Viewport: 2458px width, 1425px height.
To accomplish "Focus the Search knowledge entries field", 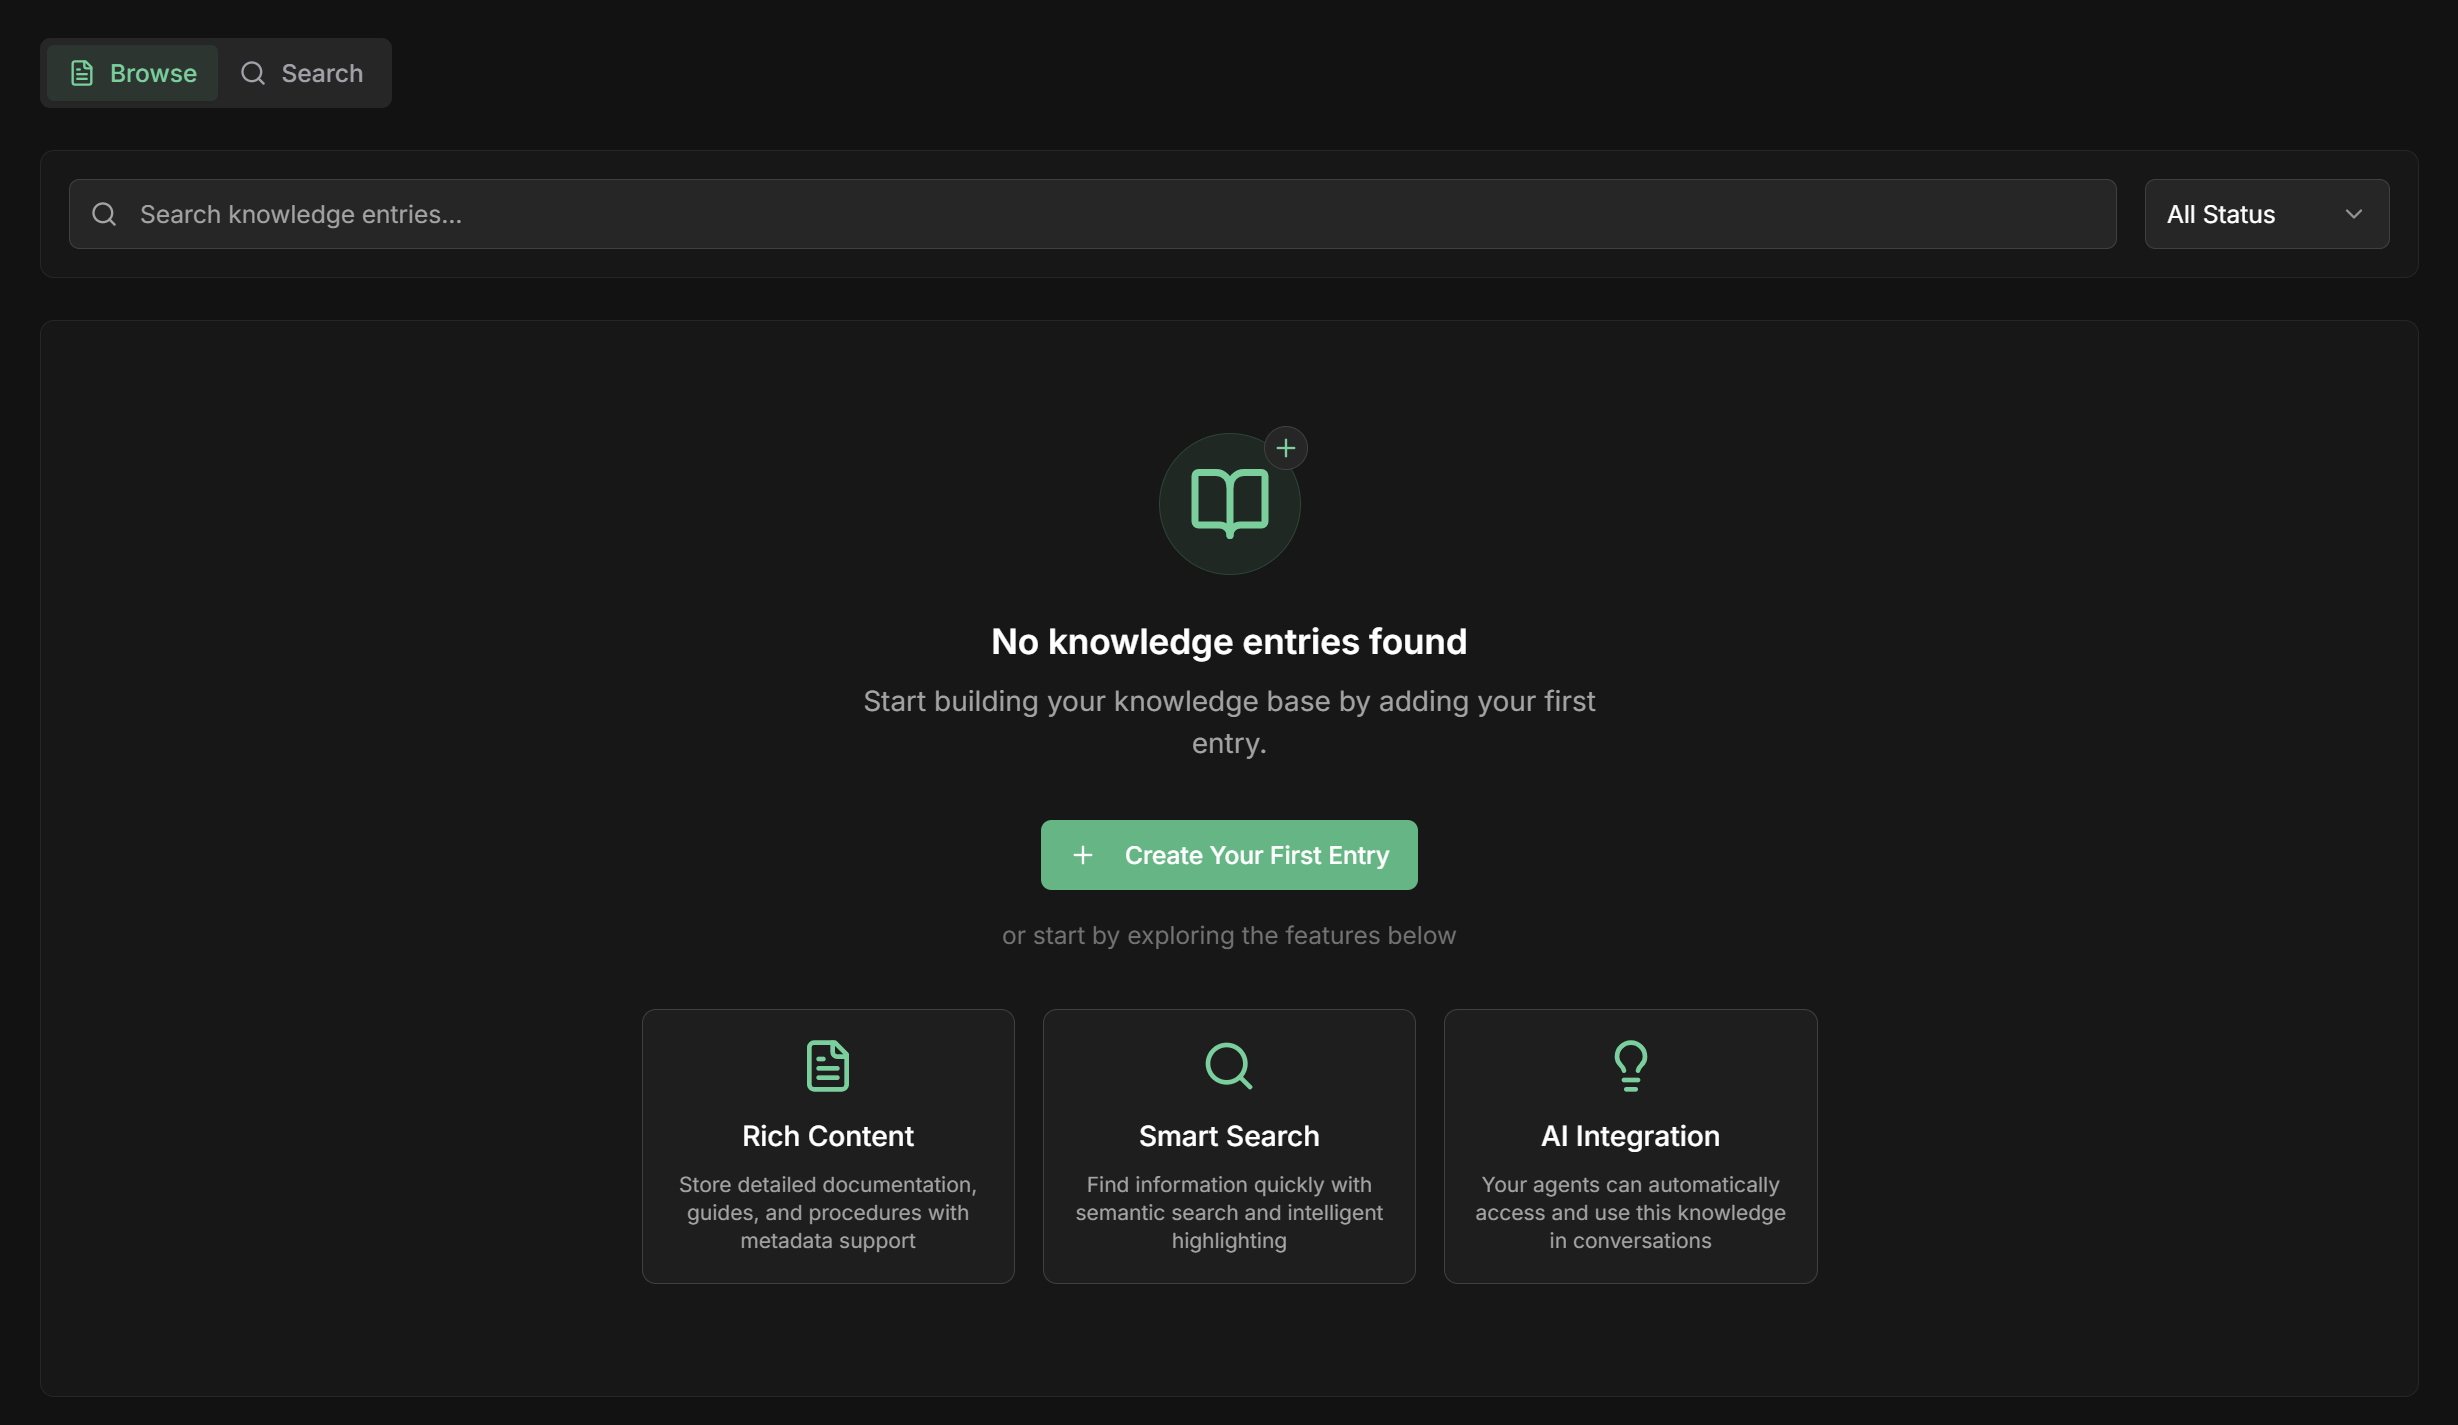I will click(1100, 214).
